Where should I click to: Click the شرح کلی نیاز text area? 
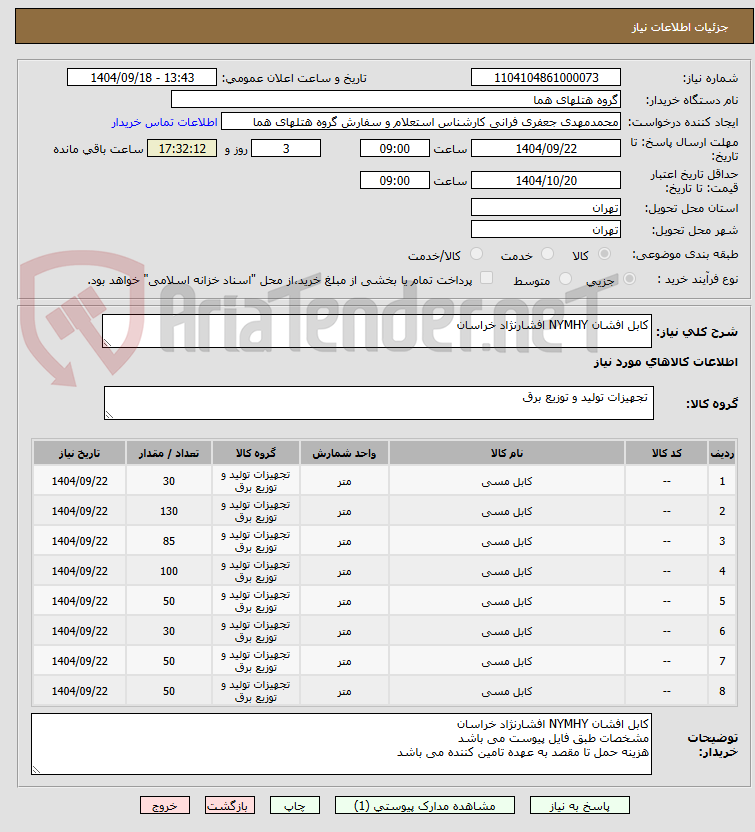click(377, 331)
